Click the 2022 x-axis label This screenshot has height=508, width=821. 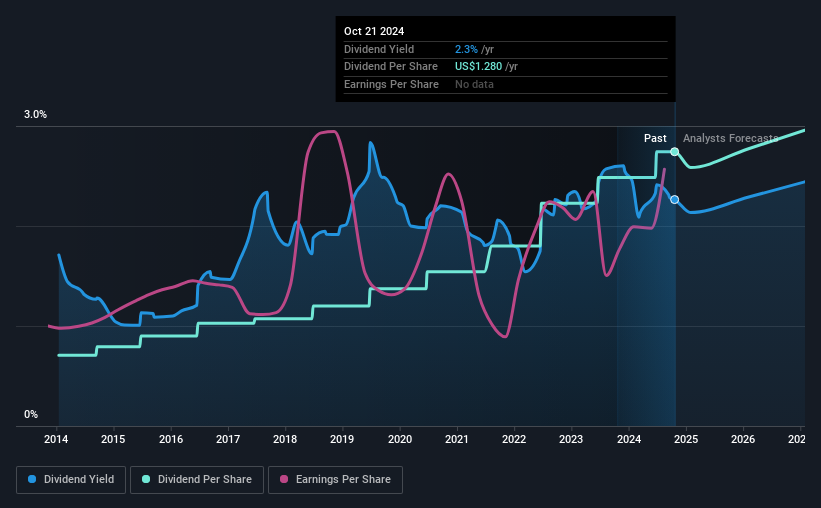[x=514, y=439]
